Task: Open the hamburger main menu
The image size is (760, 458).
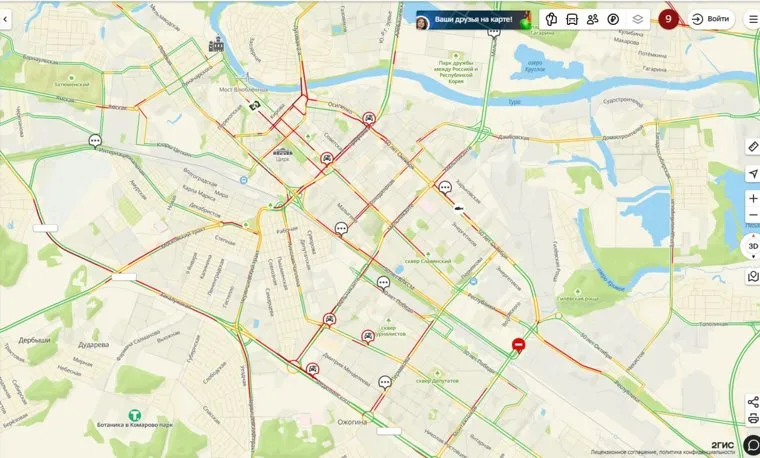Action: tap(753, 19)
